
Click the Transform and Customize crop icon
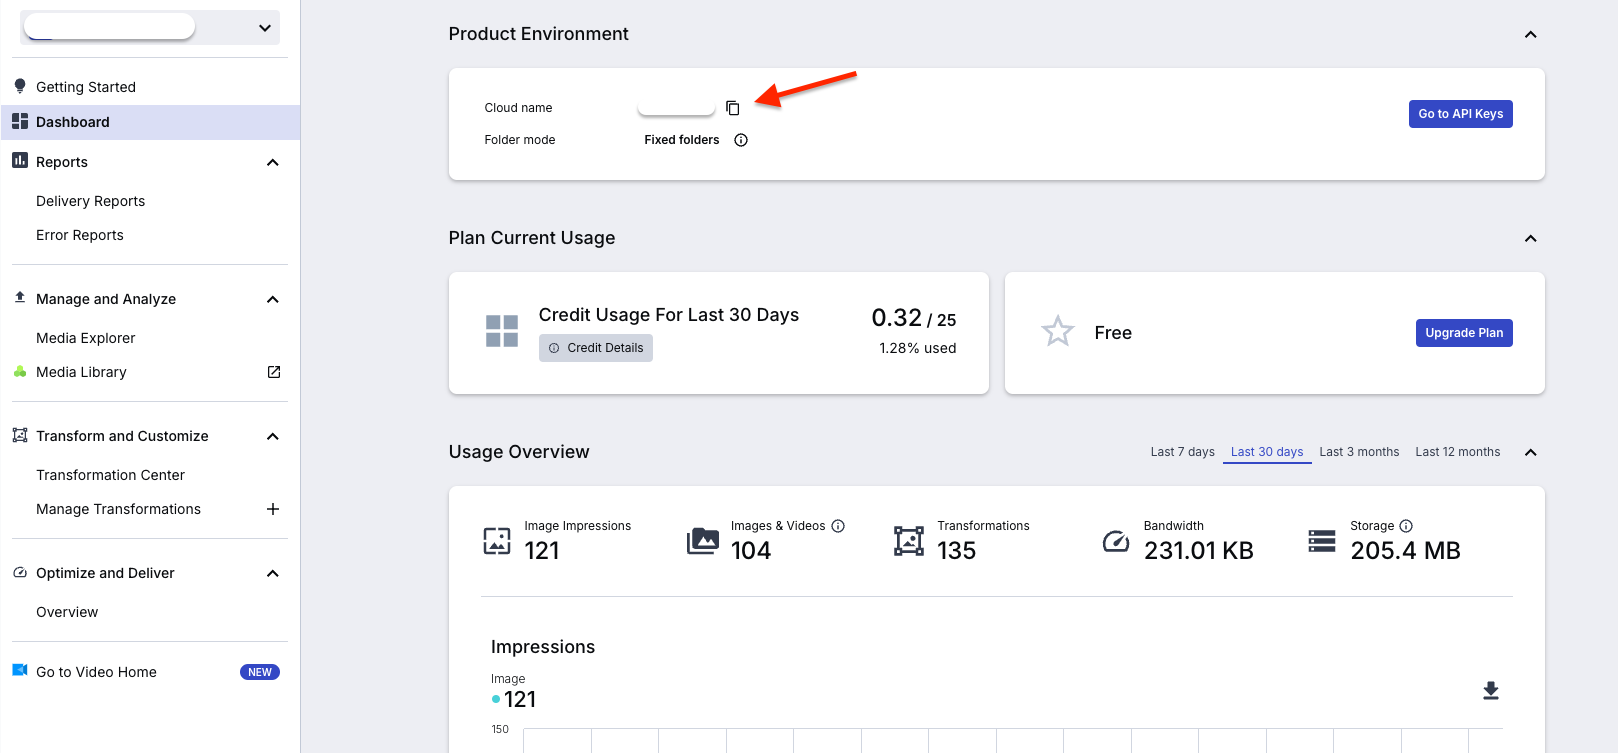(20, 435)
